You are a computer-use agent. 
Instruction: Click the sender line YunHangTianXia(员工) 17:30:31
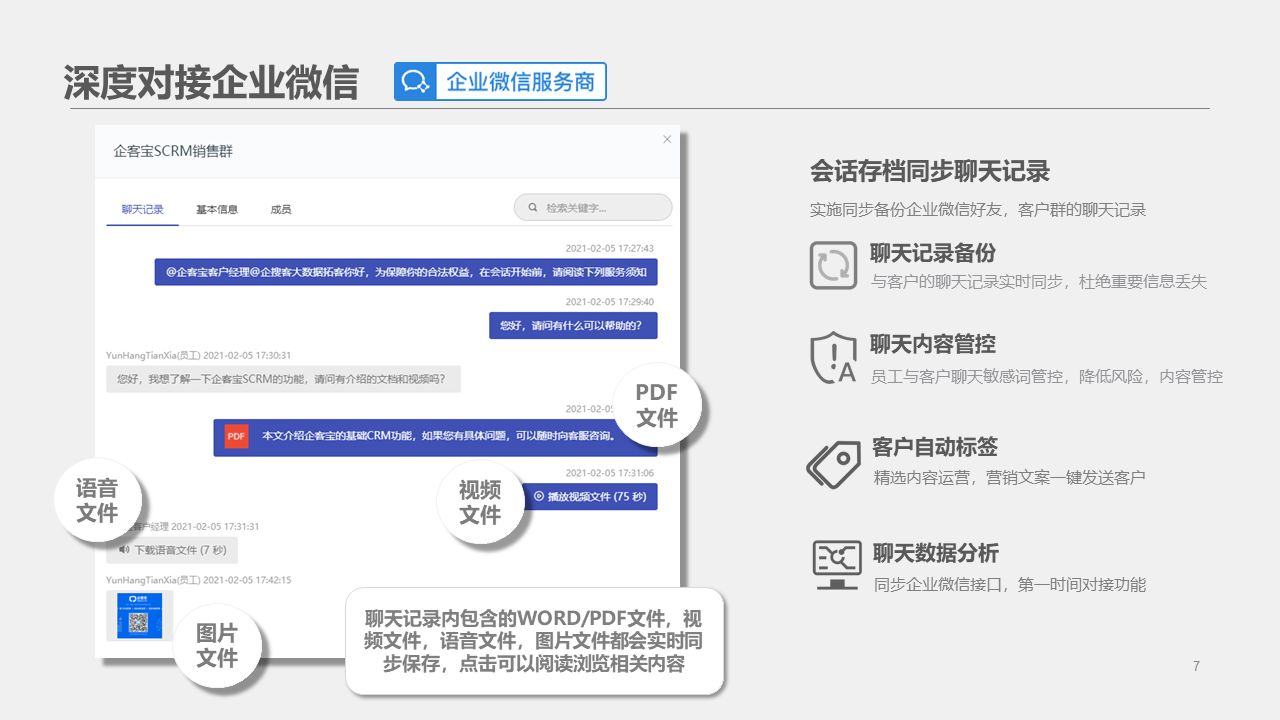[x=199, y=355]
